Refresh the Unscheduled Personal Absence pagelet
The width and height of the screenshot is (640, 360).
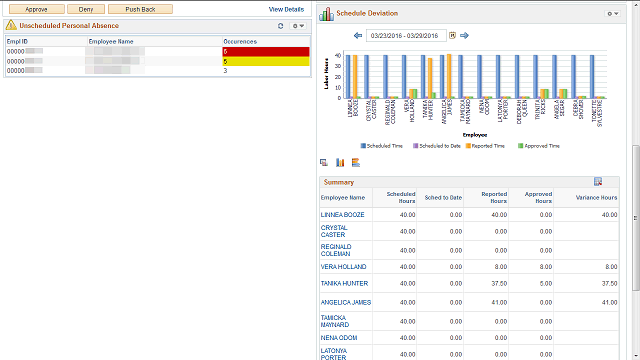tap(280, 26)
